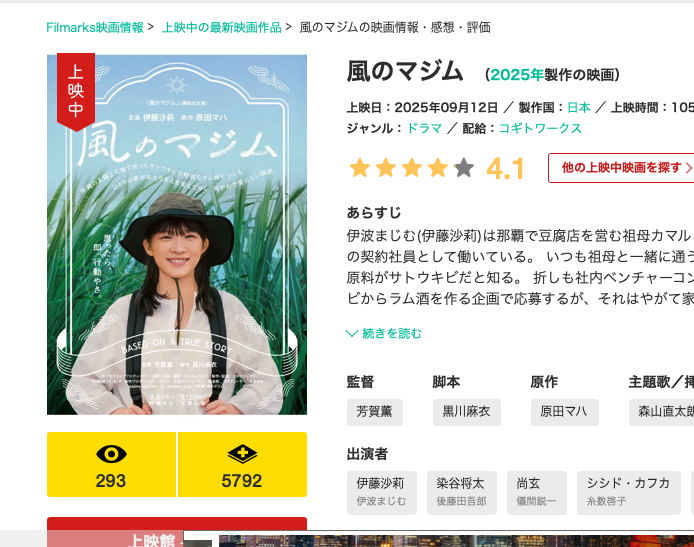694x547 pixels.
Task: Click the red 上映中 ribbon badge
Action: [x=76, y=92]
